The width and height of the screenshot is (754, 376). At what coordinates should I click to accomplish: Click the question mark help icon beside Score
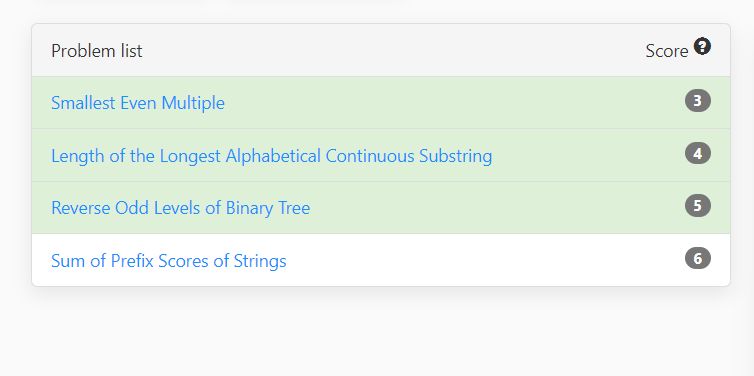702,47
